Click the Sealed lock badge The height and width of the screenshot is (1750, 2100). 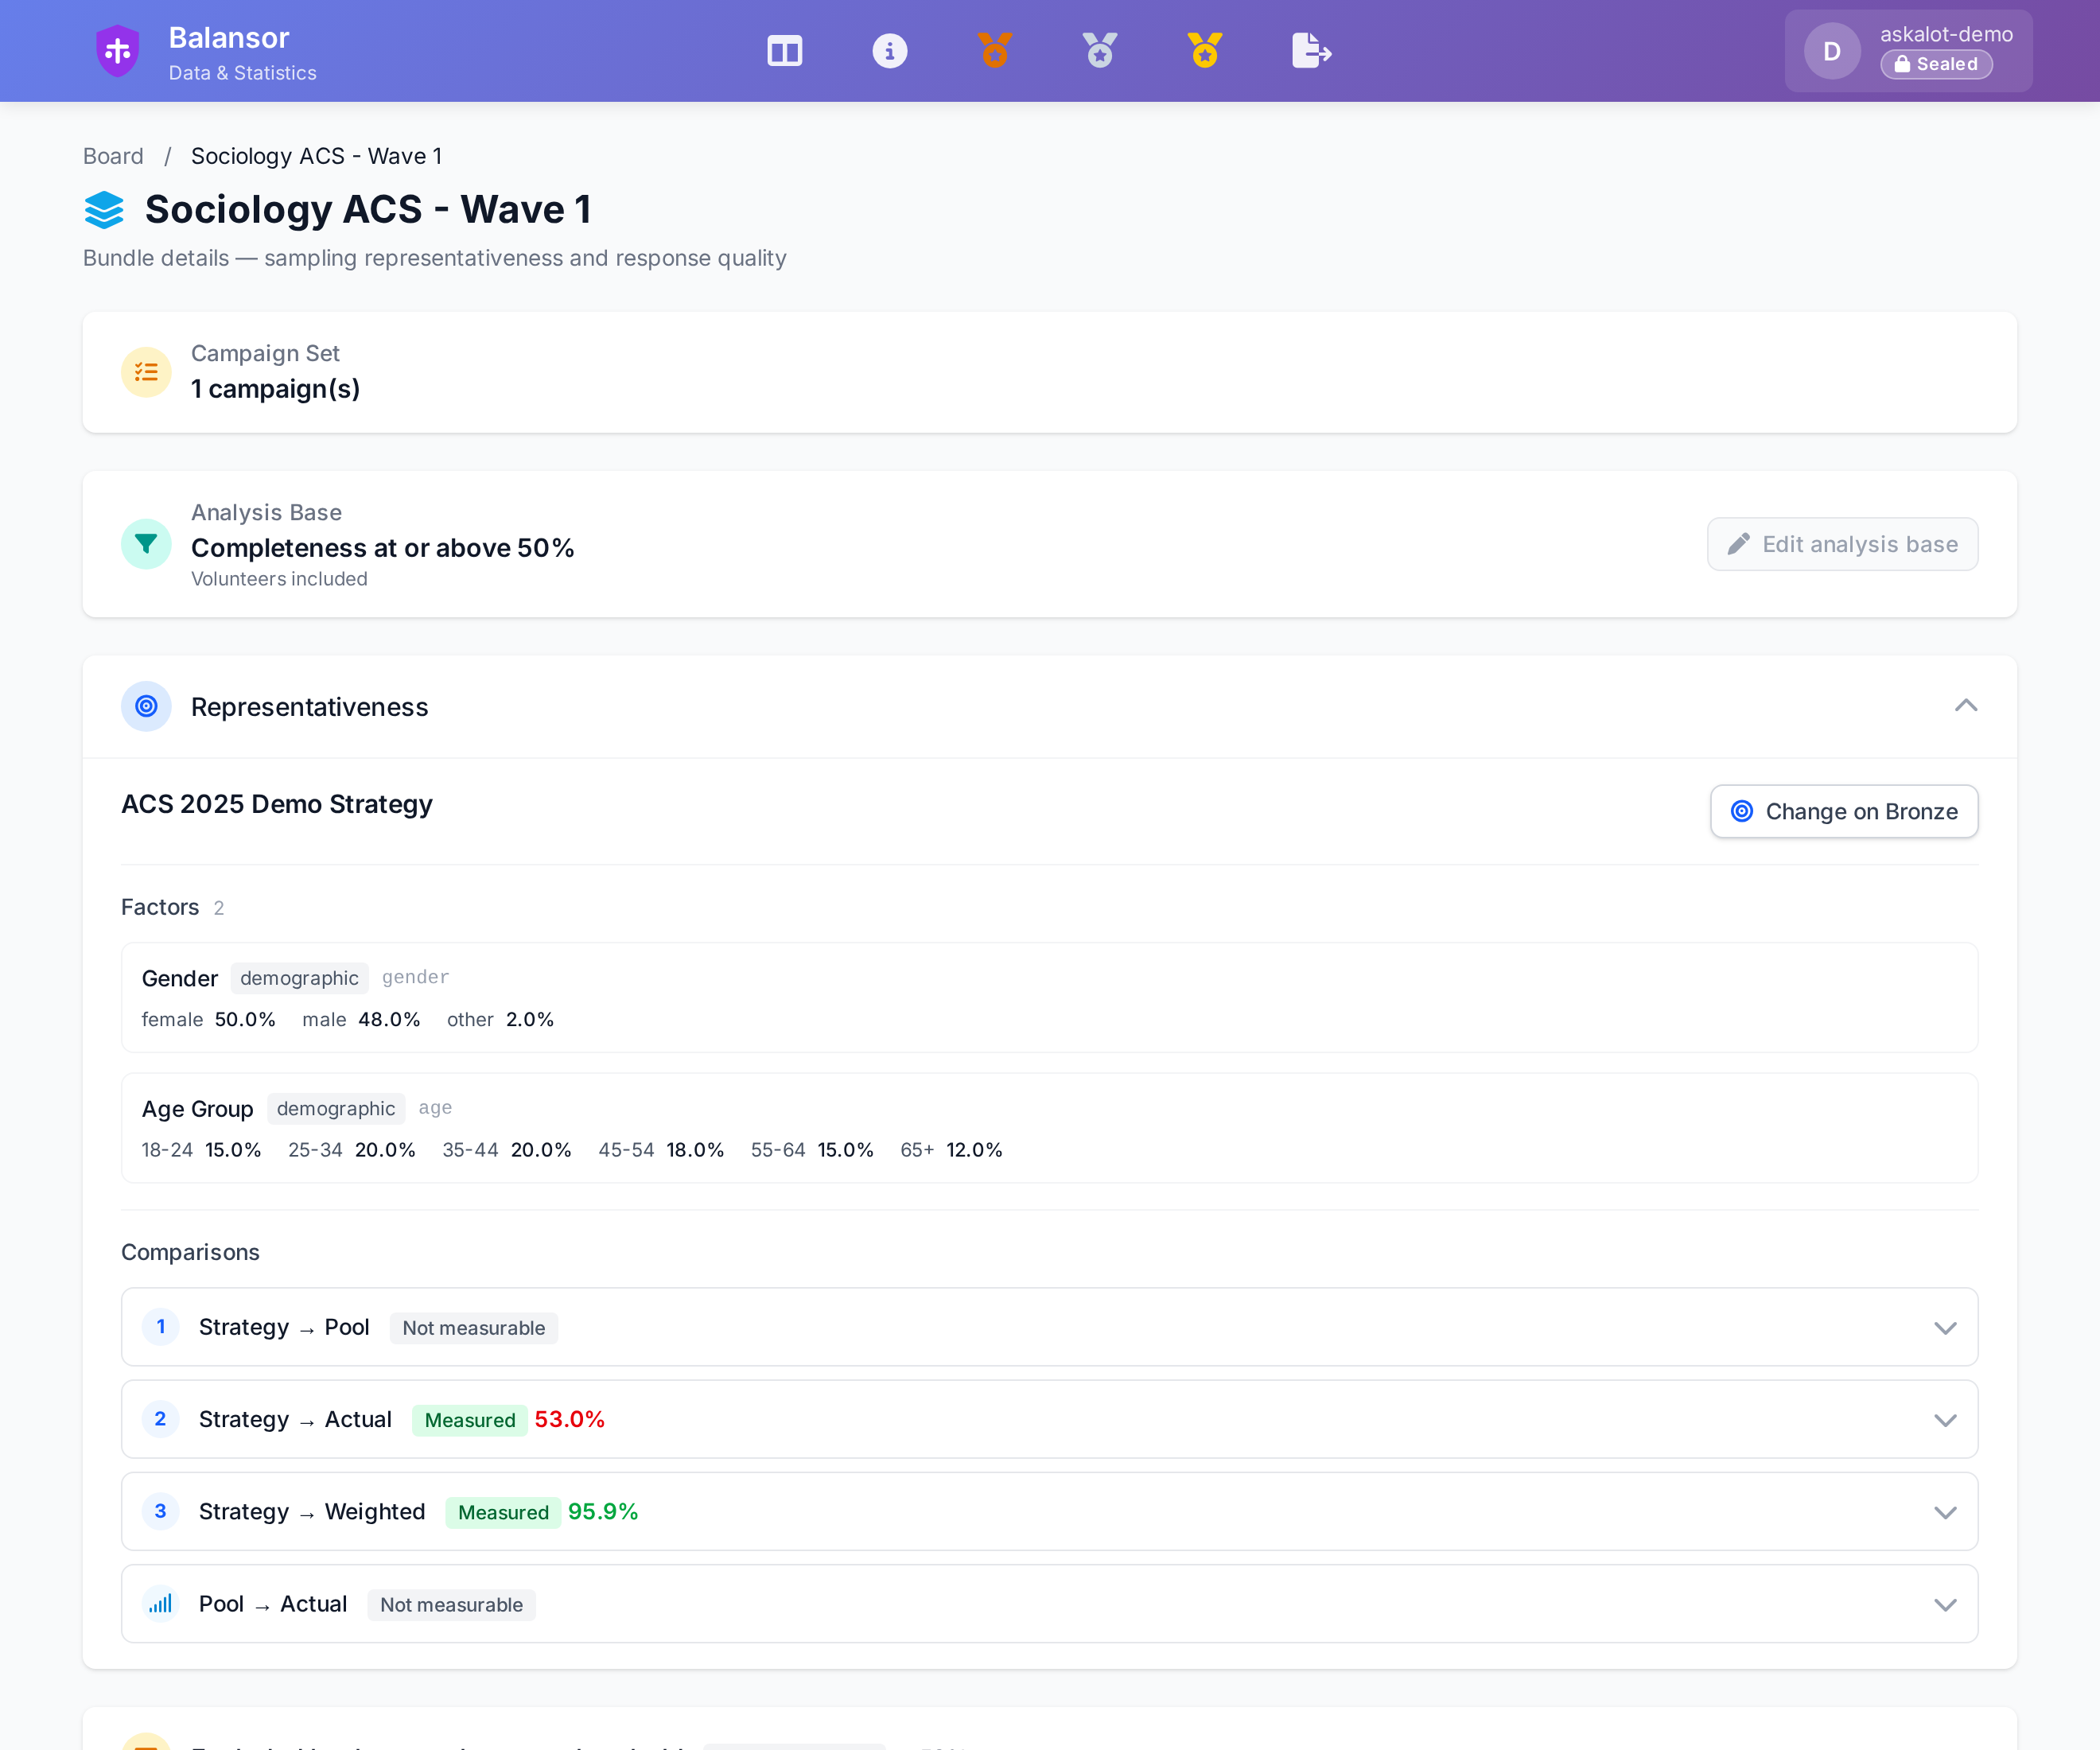coord(1936,64)
